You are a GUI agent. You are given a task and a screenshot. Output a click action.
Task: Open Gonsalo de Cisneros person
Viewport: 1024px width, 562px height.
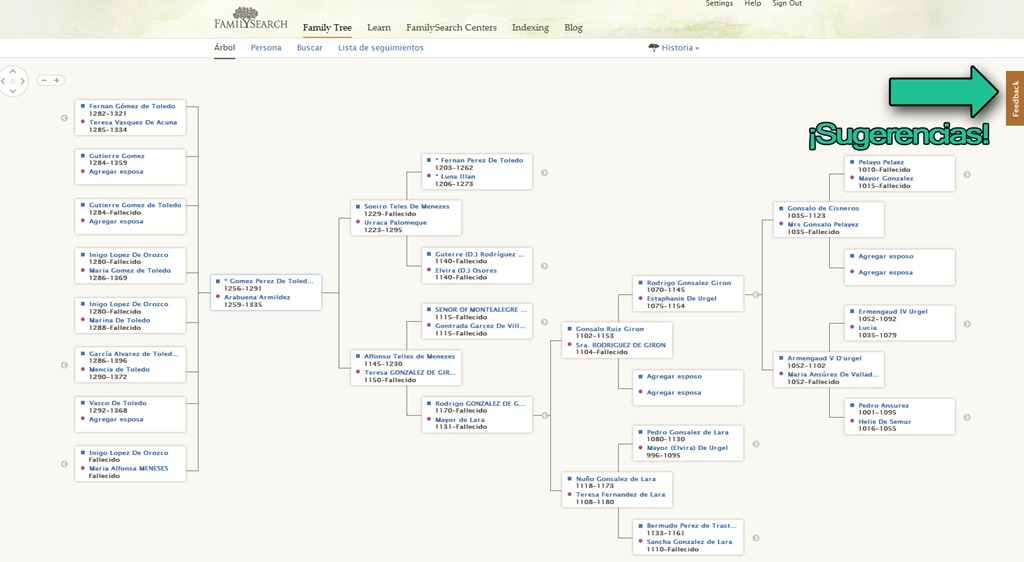coord(823,208)
